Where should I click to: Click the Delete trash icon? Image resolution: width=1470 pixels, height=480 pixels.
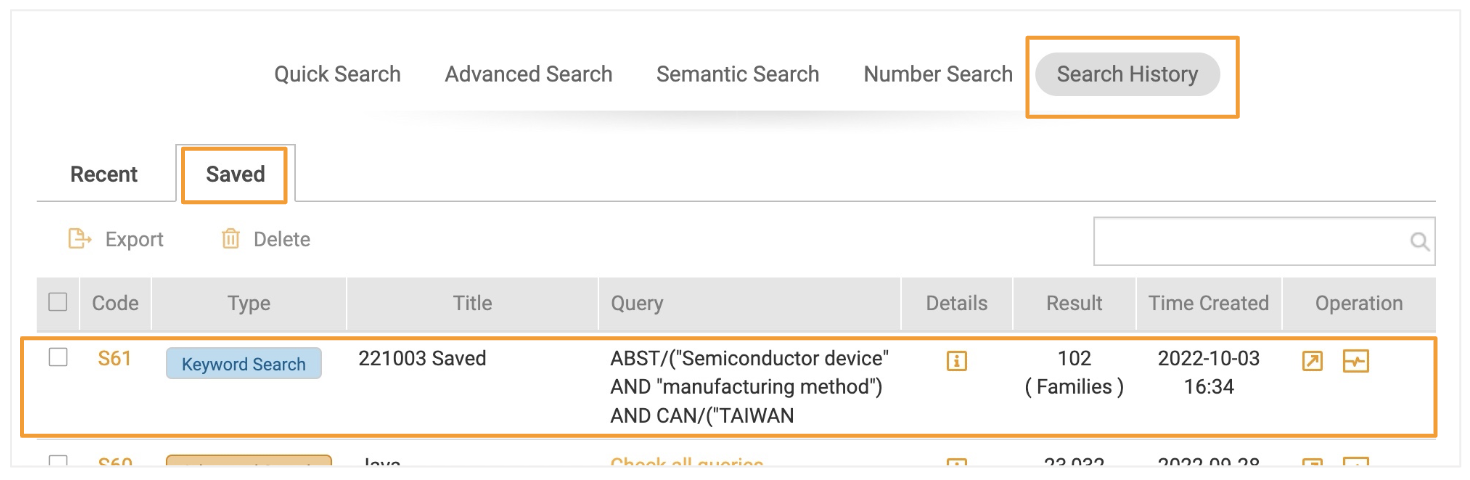(231, 239)
